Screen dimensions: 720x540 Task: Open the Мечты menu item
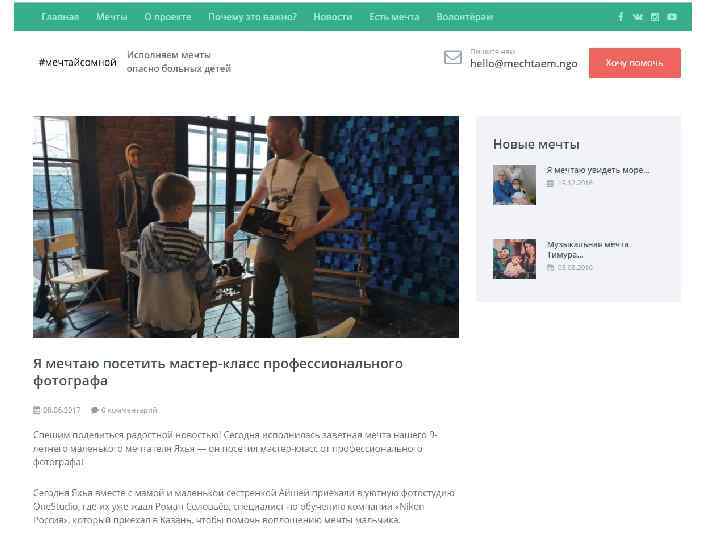point(112,17)
